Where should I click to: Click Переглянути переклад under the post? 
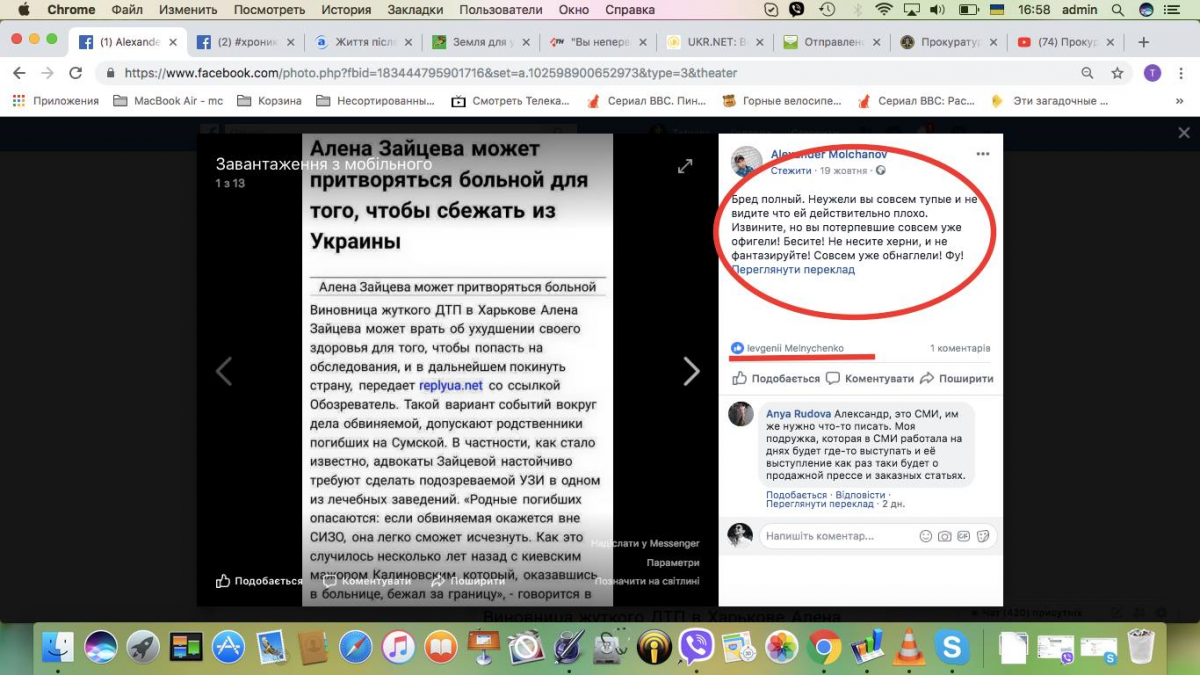[793, 270]
